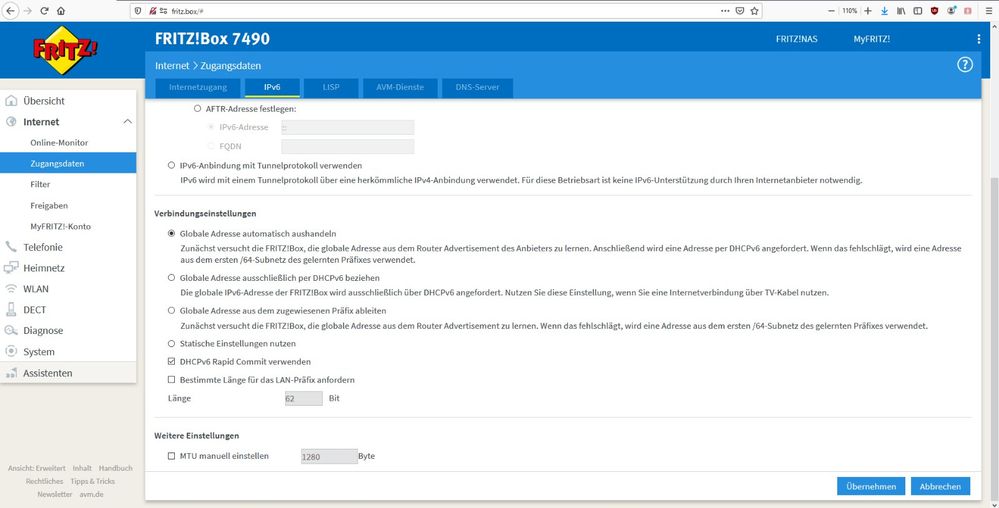The width and height of the screenshot is (999, 508).
Task: Switch to the IPv6 tab
Action: pyautogui.click(x=272, y=87)
